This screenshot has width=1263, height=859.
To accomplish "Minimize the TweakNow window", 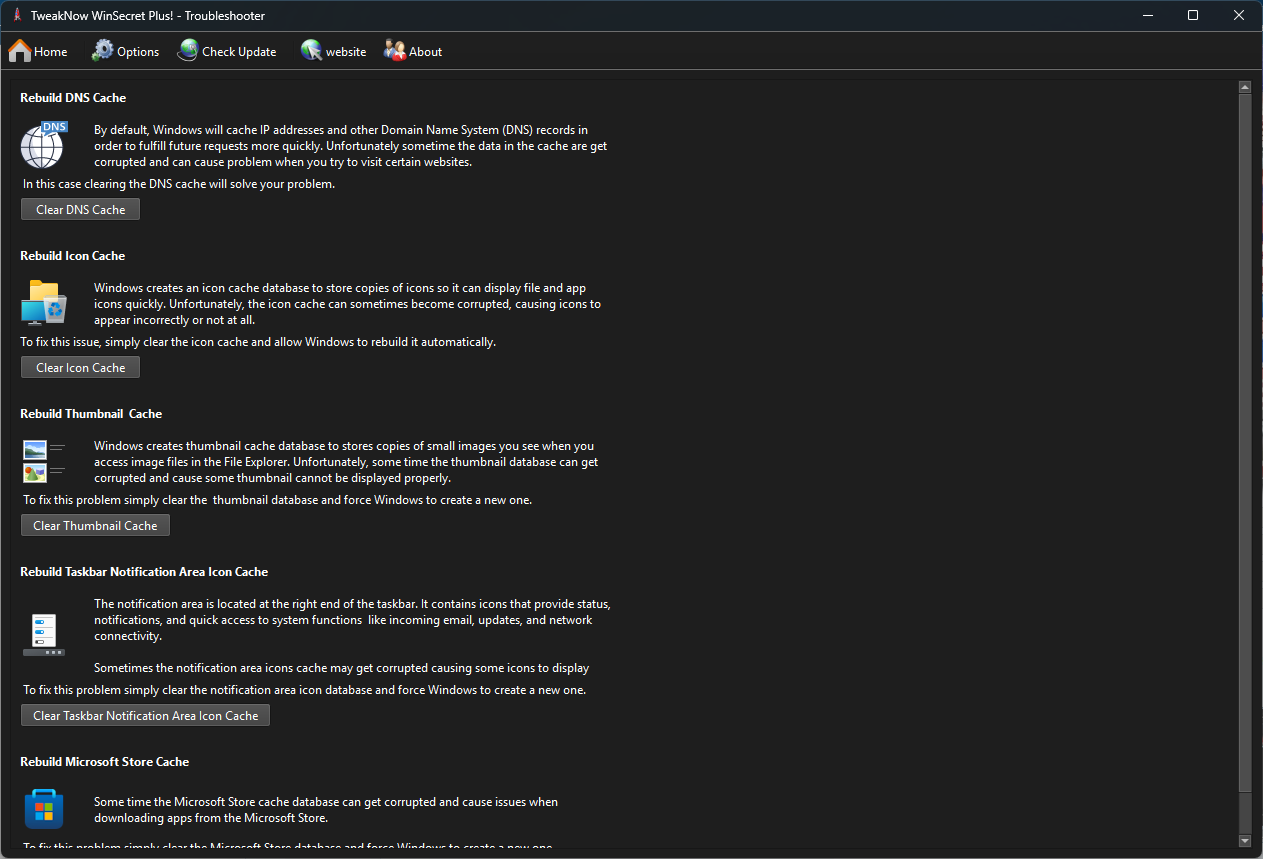I will tap(1147, 15).
